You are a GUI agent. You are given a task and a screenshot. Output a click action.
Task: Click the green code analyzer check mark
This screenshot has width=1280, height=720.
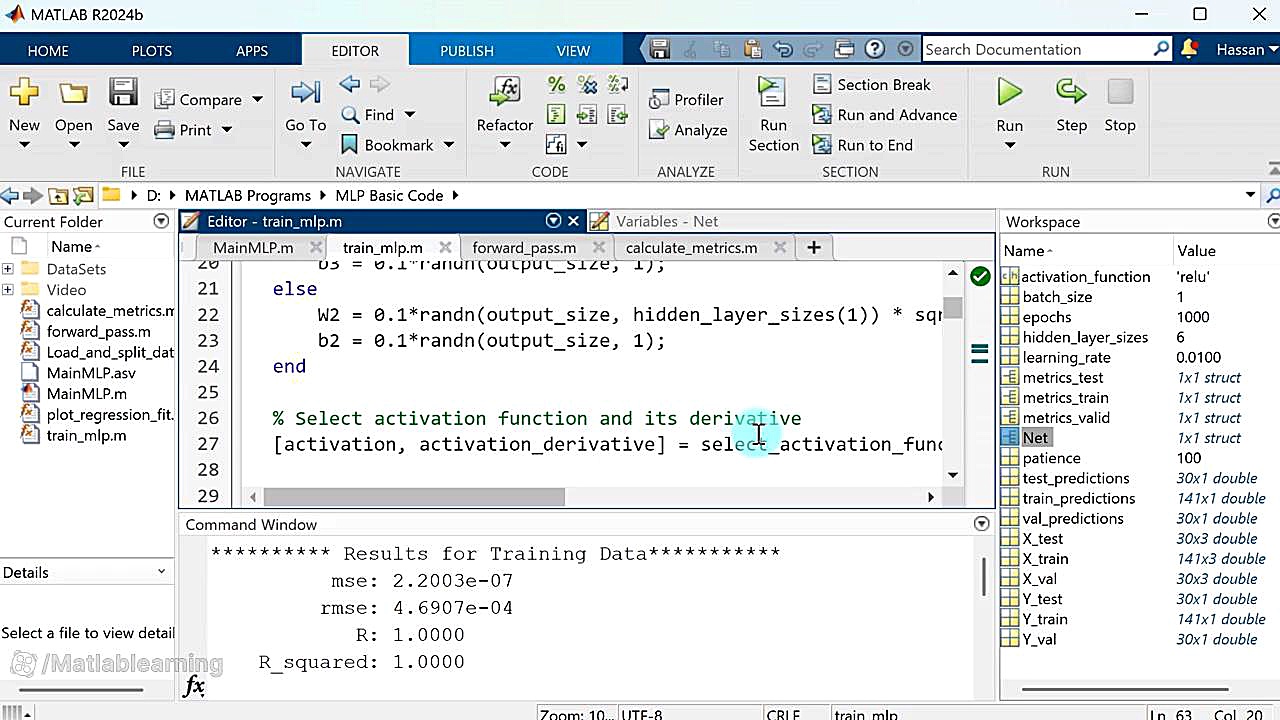click(980, 276)
